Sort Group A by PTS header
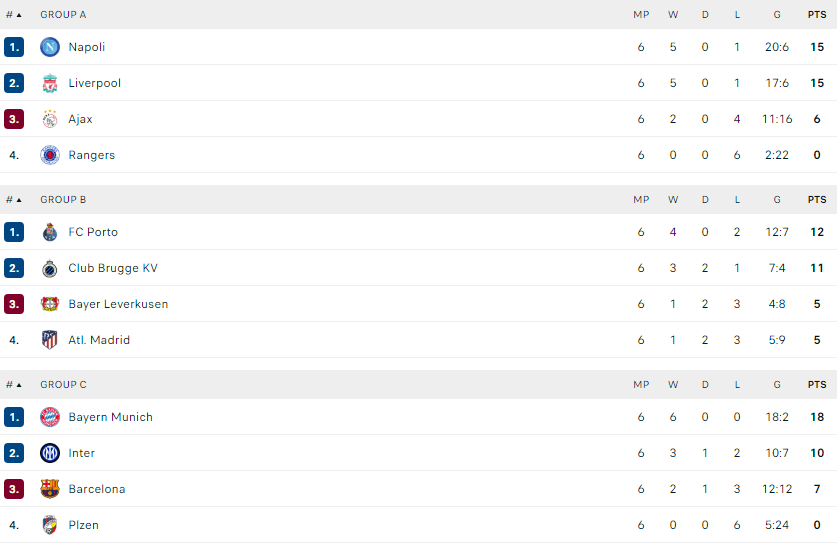This screenshot has width=837, height=547. 817,15
